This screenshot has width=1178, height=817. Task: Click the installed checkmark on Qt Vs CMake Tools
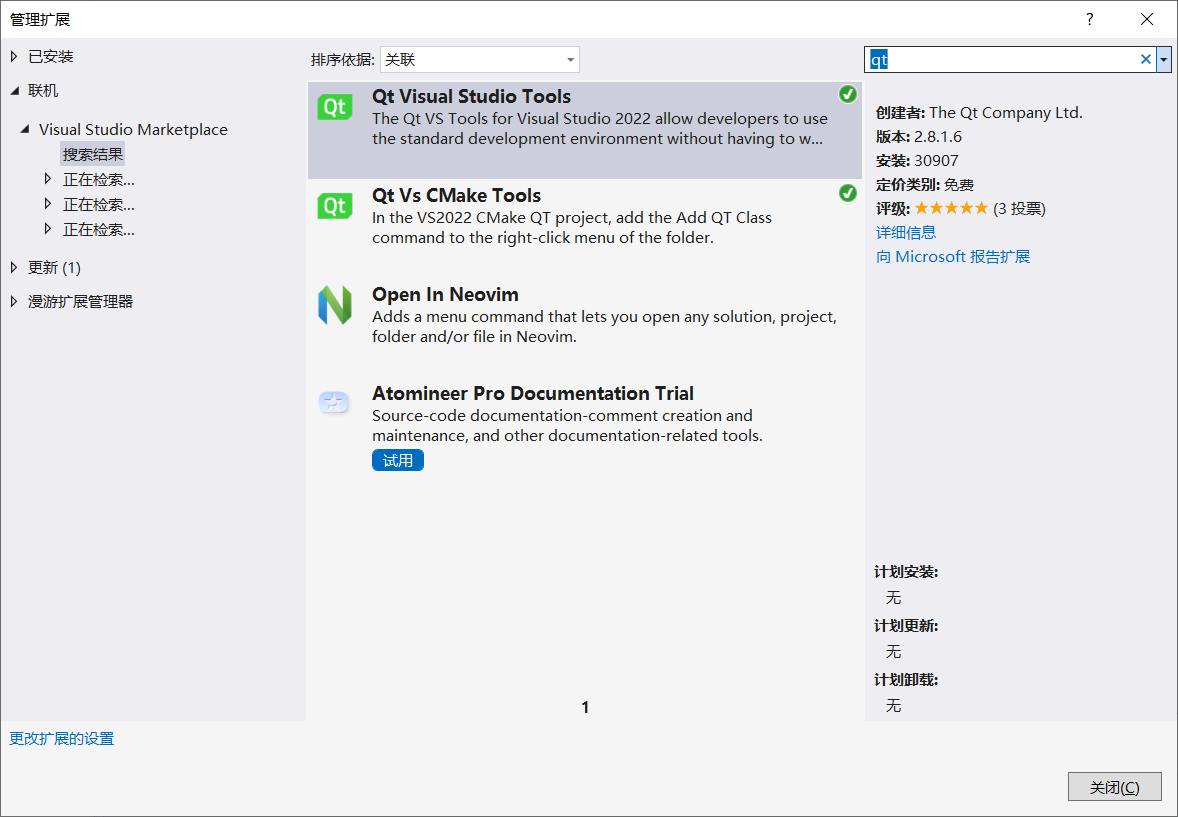tap(847, 193)
